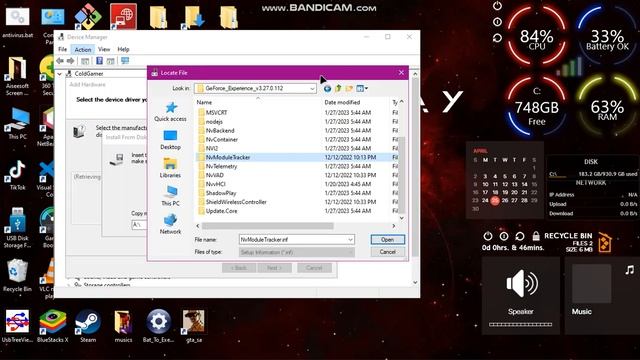Open the View Menu icon dropdown

pos(362,88)
